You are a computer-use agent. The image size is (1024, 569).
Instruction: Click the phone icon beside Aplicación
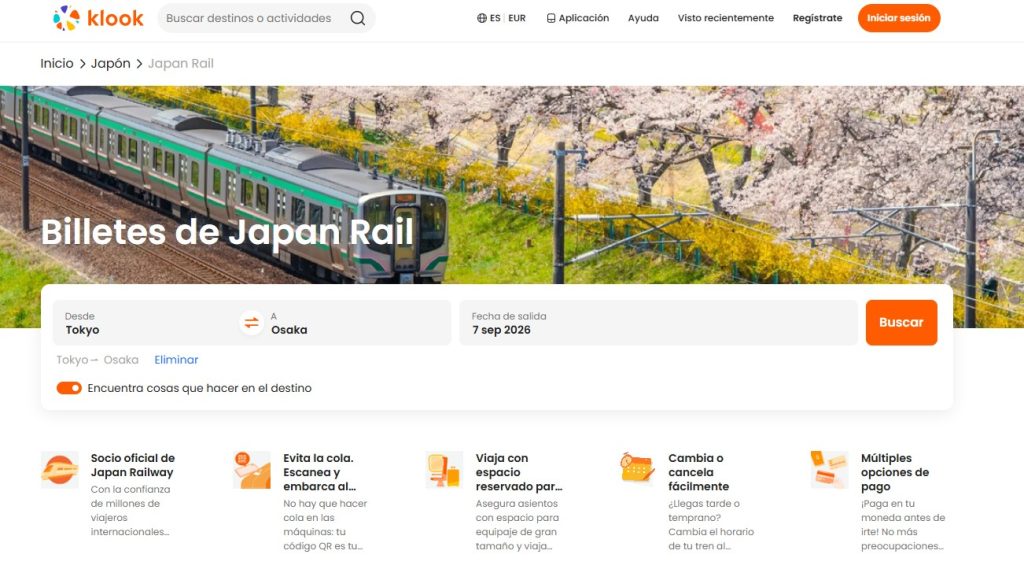point(551,18)
